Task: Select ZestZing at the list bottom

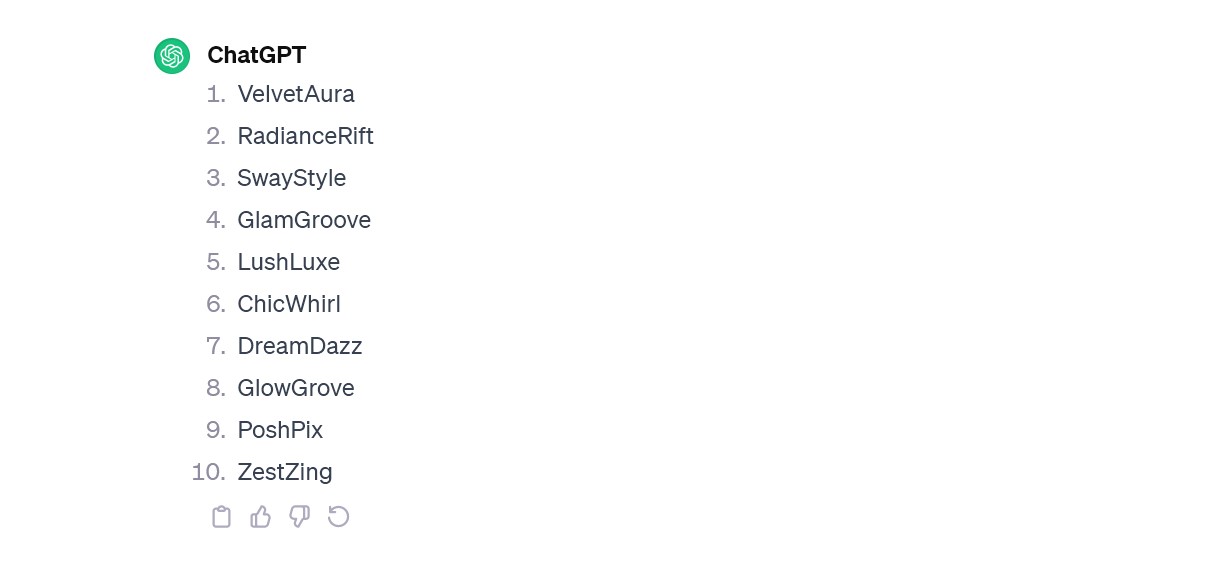Action: [285, 472]
